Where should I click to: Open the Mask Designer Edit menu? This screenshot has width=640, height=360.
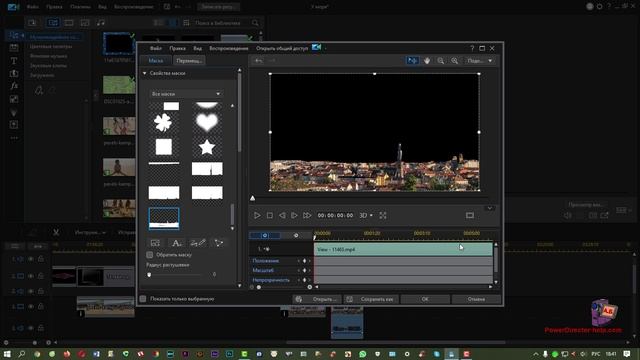(178, 48)
